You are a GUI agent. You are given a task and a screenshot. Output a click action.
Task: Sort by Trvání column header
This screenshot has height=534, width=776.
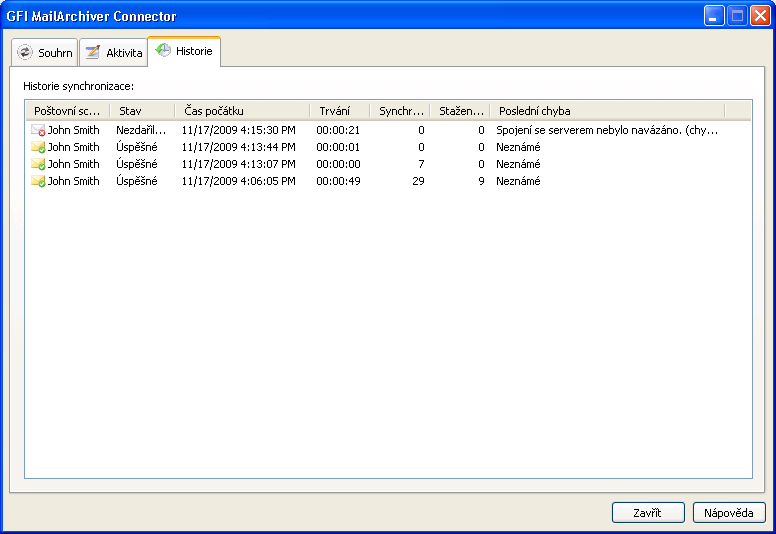click(340, 111)
